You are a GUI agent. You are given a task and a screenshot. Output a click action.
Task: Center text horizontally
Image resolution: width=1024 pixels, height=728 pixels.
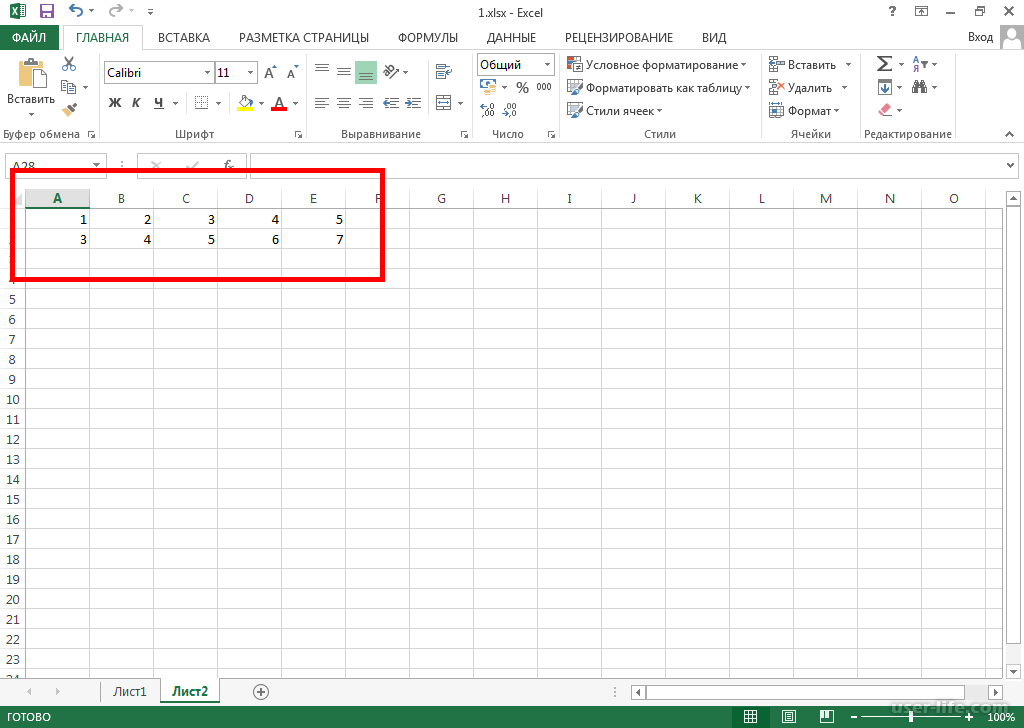click(x=344, y=103)
